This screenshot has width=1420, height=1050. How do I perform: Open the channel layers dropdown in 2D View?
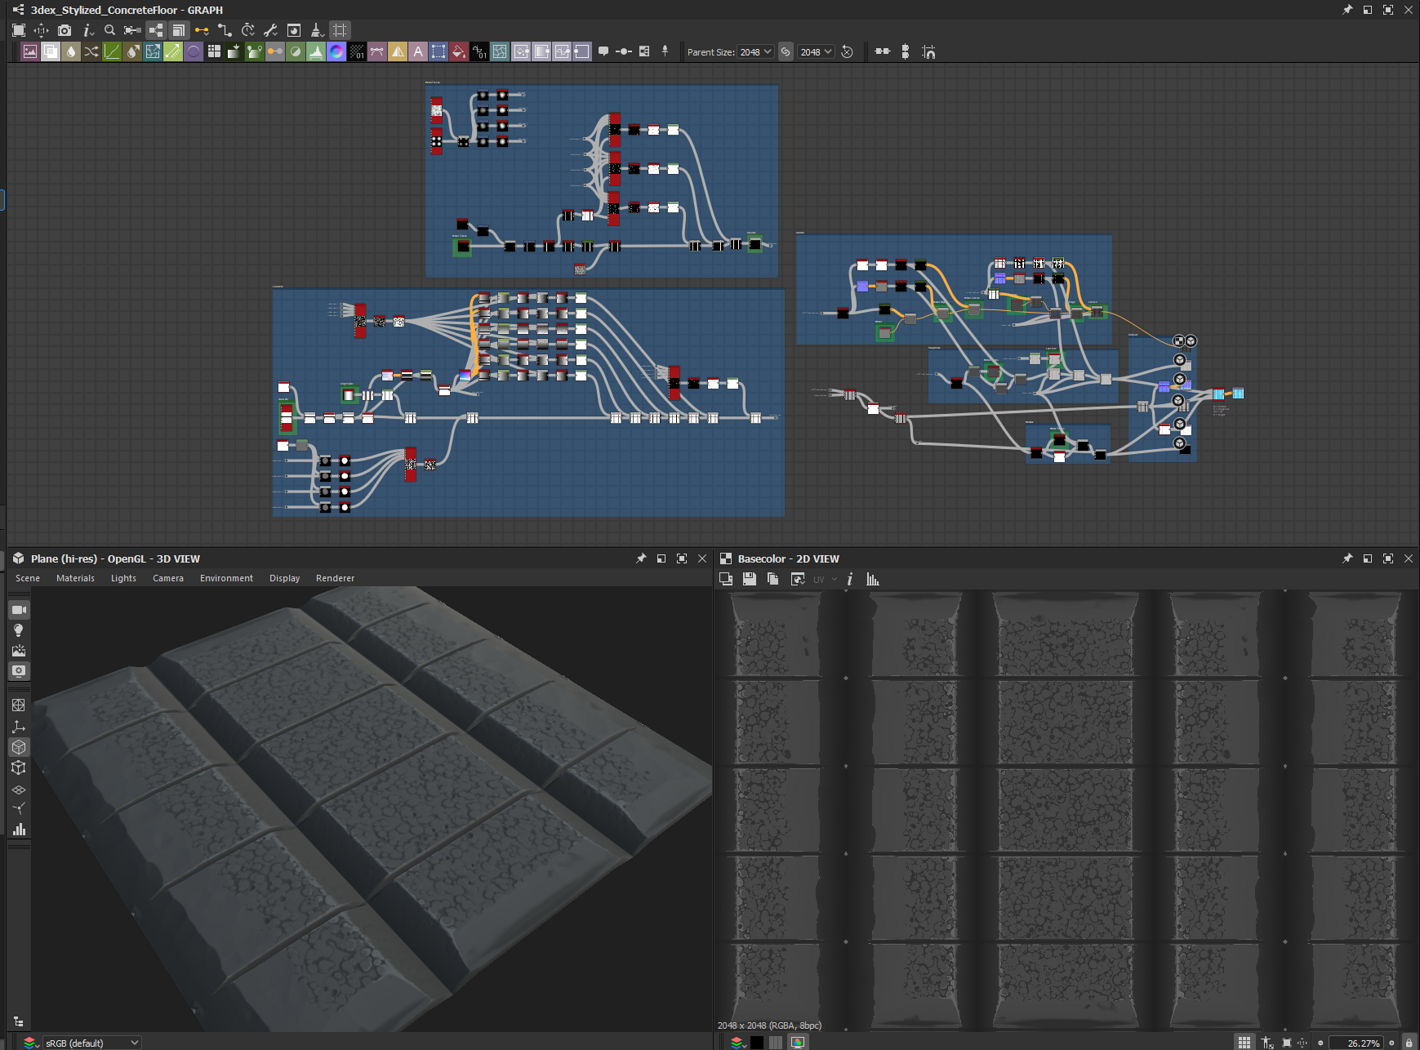tap(737, 1042)
